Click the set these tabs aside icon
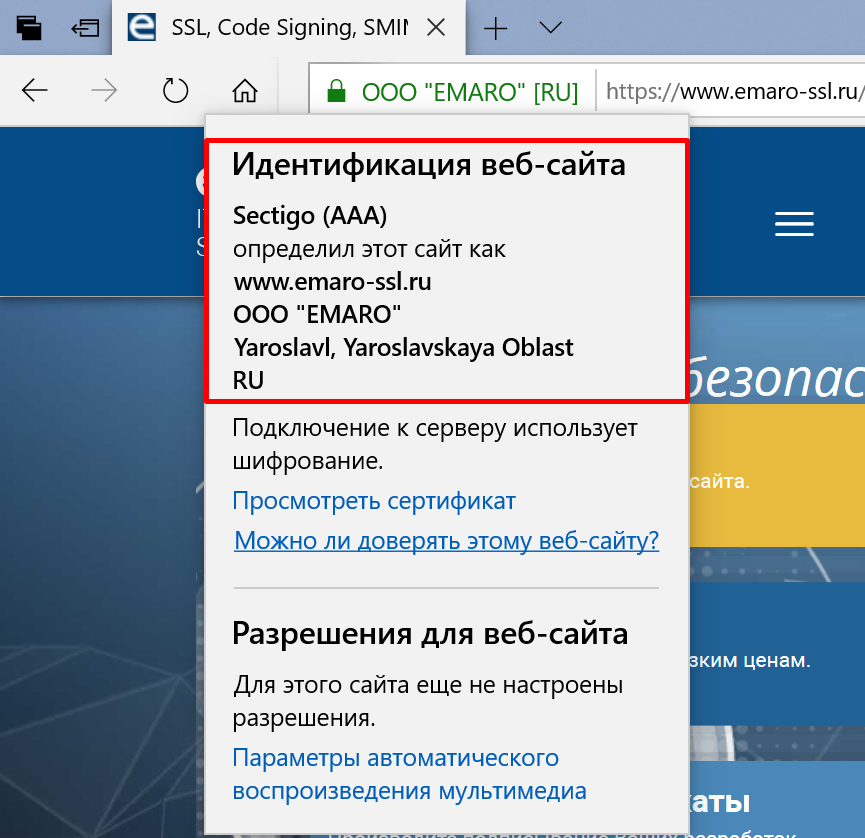Image resolution: width=865 pixels, height=838 pixels. click(x=85, y=28)
